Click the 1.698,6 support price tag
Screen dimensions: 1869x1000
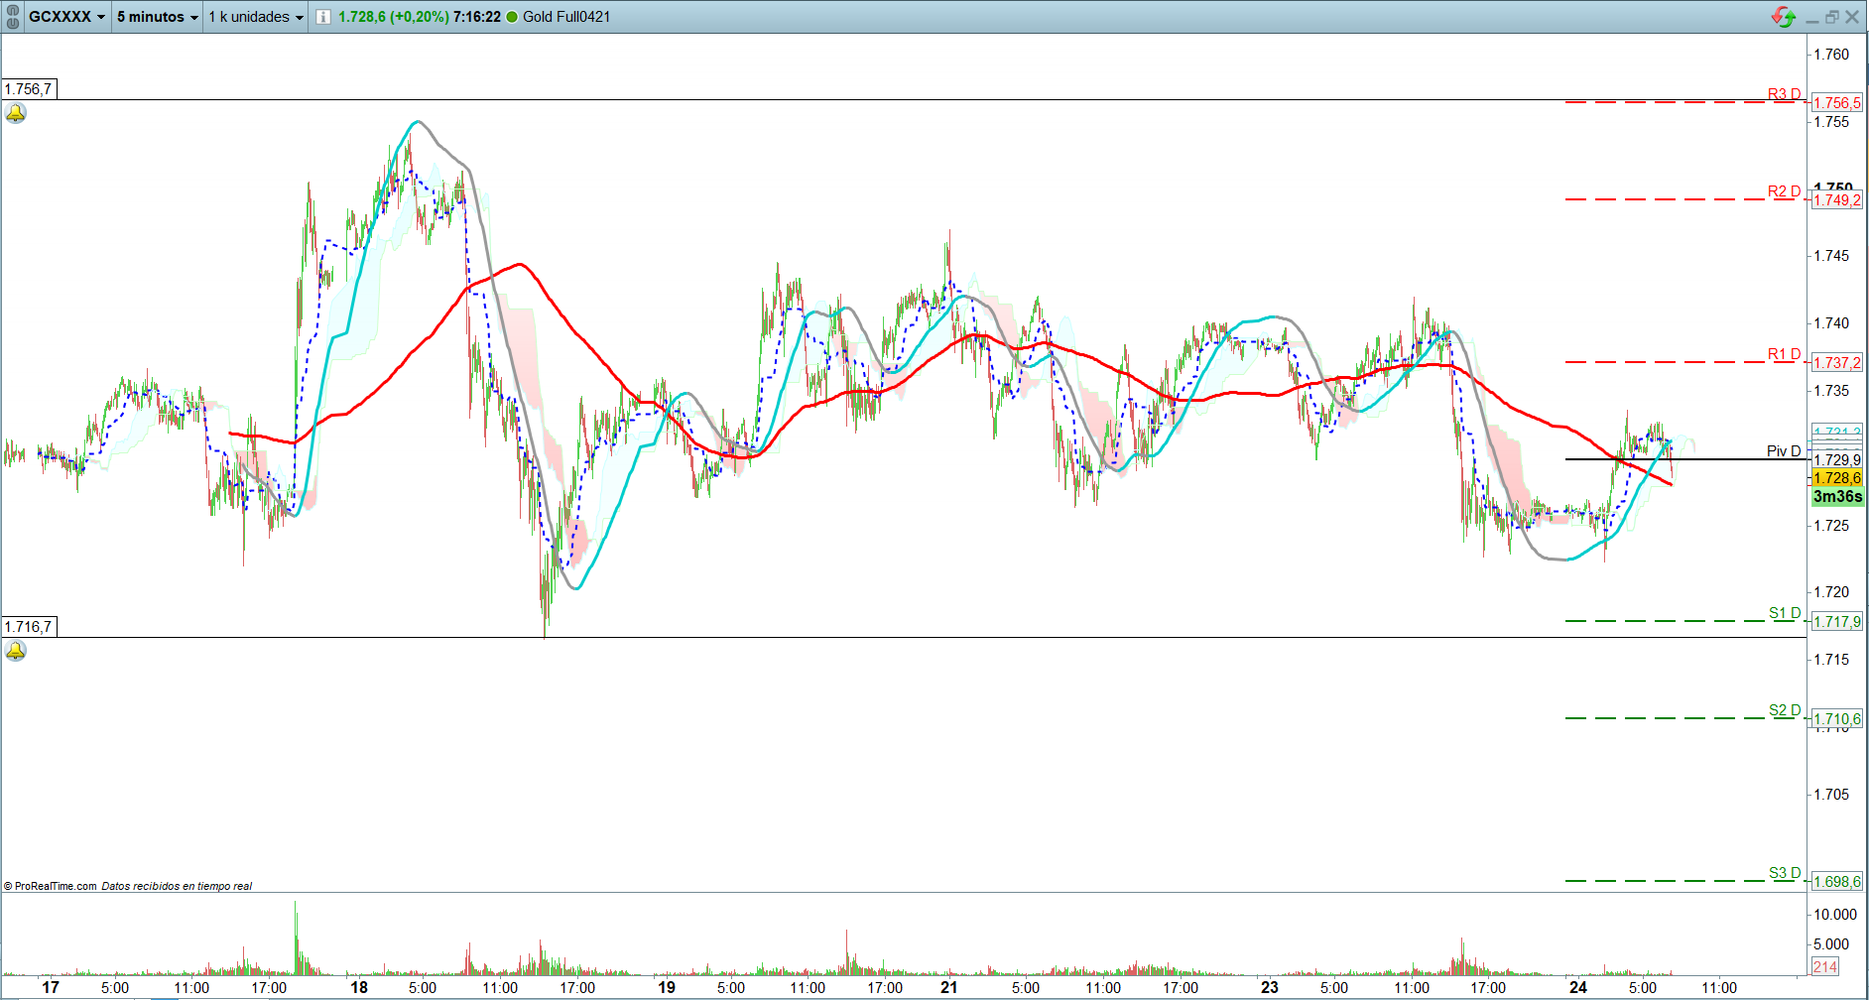[x=1837, y=882]
